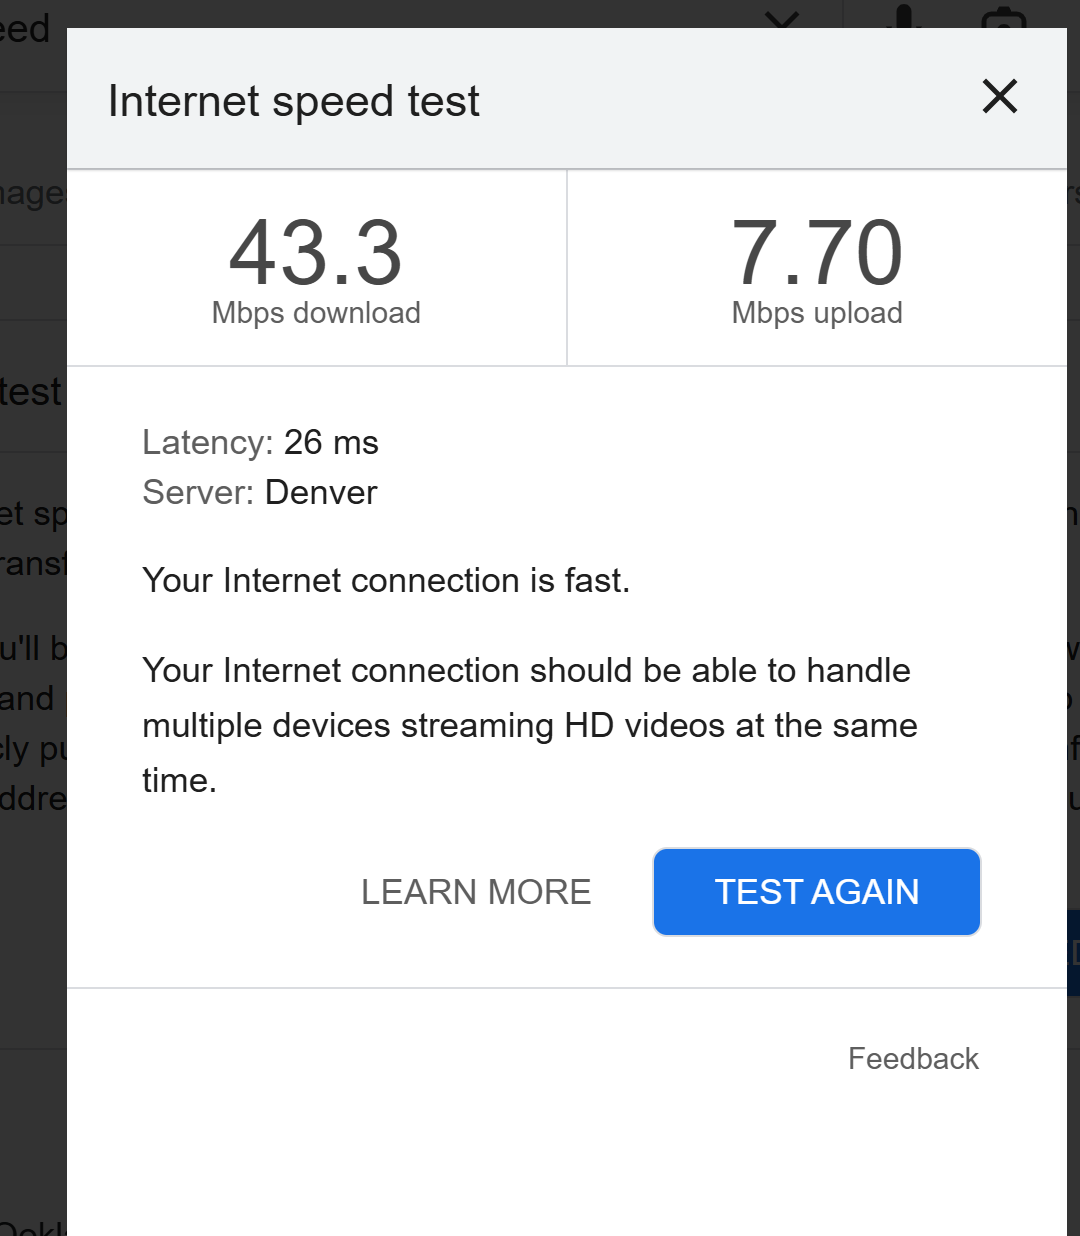Screen dimensions: 1080x1236
Task: Click "Your Internet connection is fast." text
Action: point(386,580)
